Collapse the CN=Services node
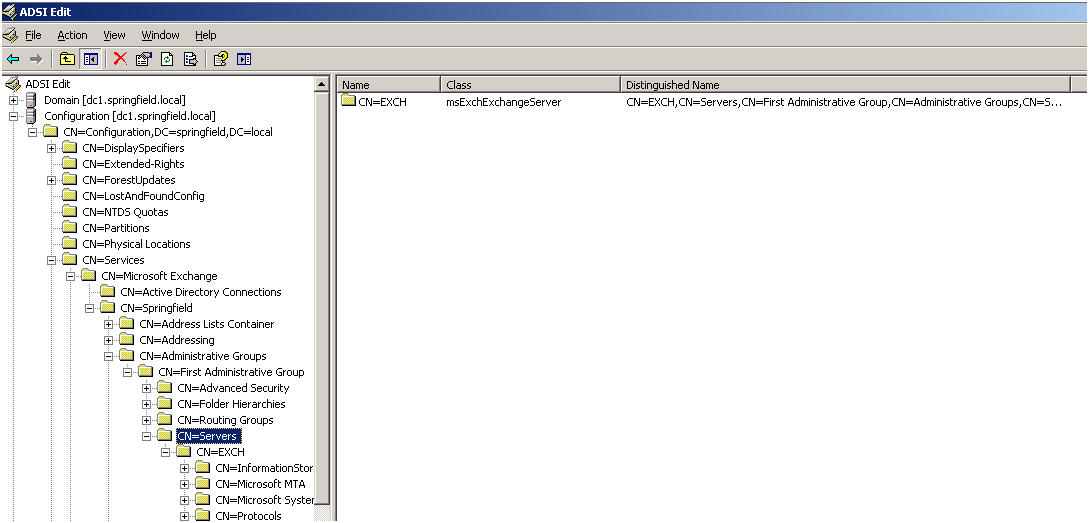Viewport: 1089px width, 523px height. click(x=51, y=260)
